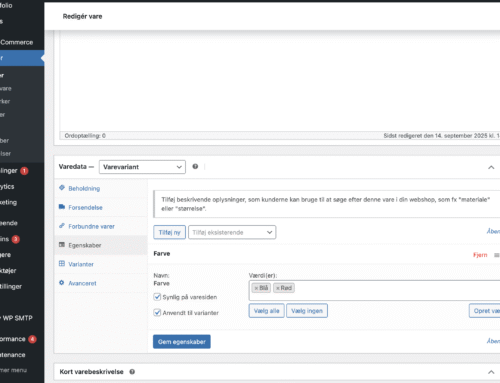Click inside the description editor area
This screenshot has height=383, width=500.
coord(280,80)
